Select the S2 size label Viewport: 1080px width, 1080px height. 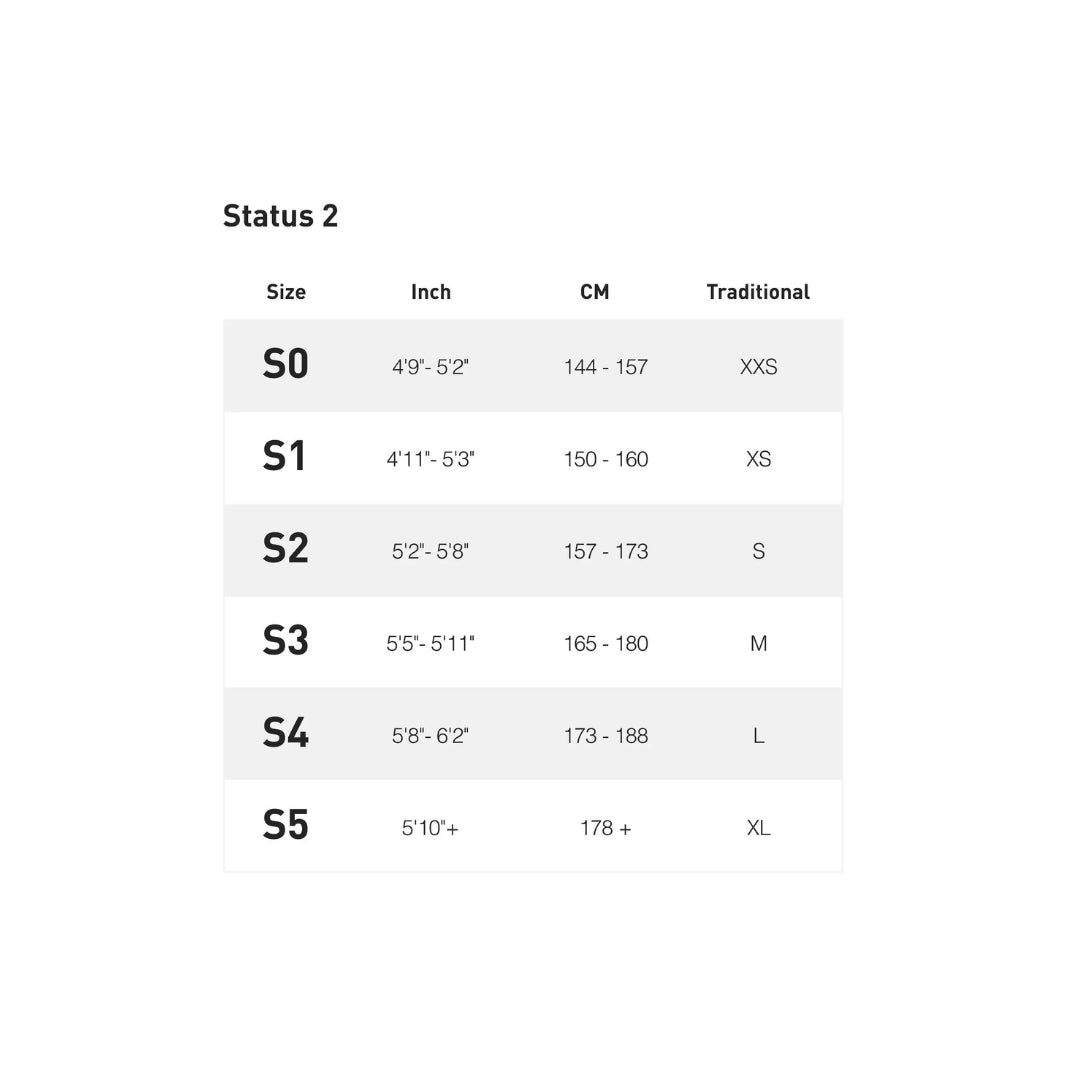286,549
